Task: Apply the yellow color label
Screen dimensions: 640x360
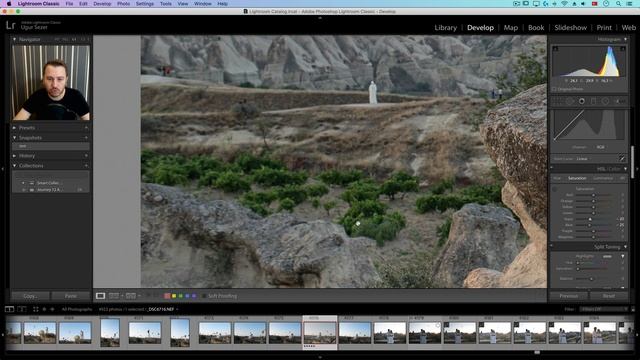Action: tap(174, 296)
